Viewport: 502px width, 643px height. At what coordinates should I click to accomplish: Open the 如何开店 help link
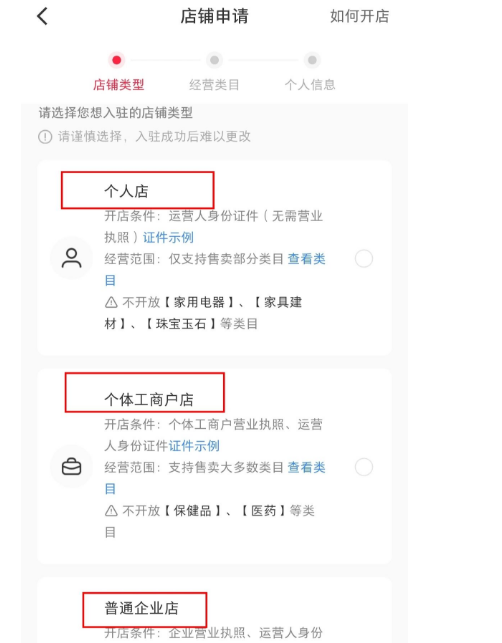click(360, 16)
